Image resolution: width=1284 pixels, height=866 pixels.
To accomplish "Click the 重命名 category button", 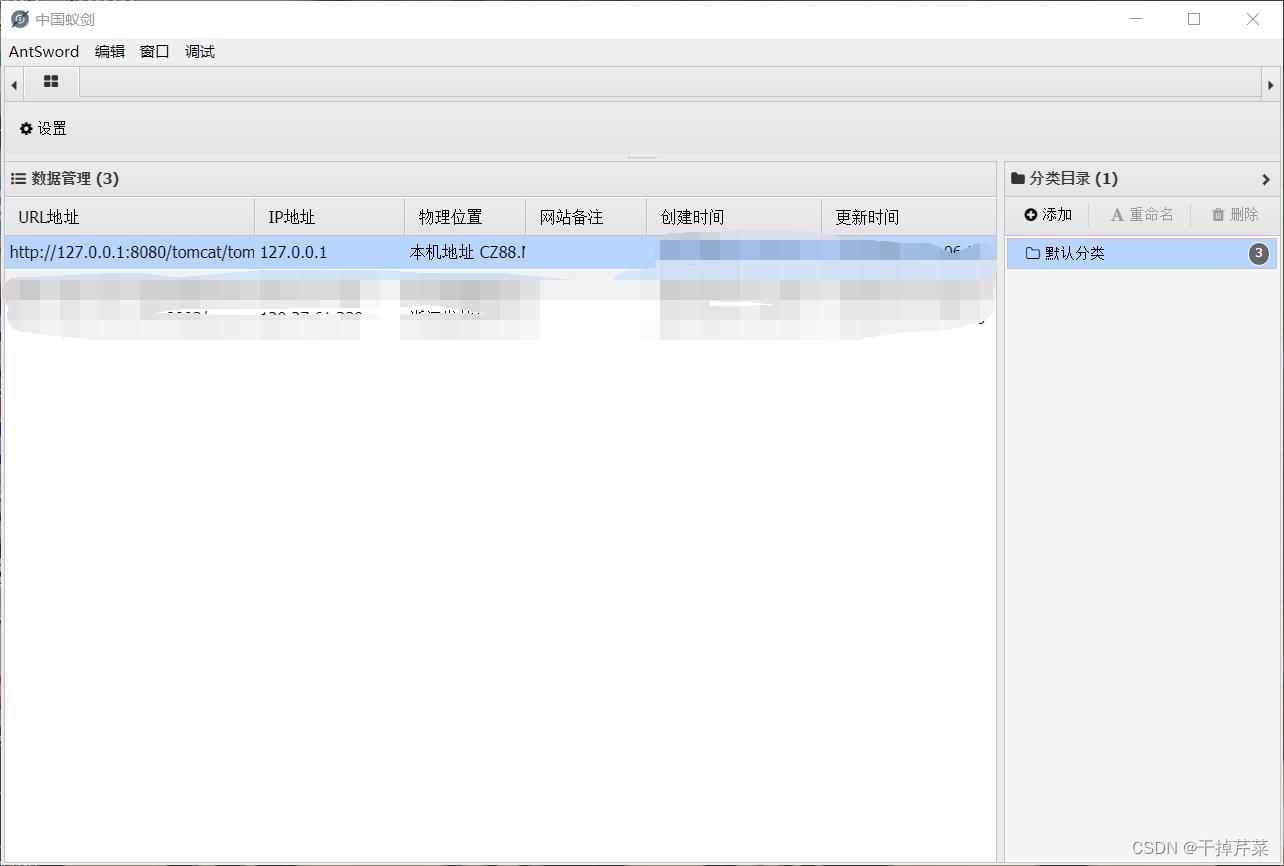I will coord(1142,215).
